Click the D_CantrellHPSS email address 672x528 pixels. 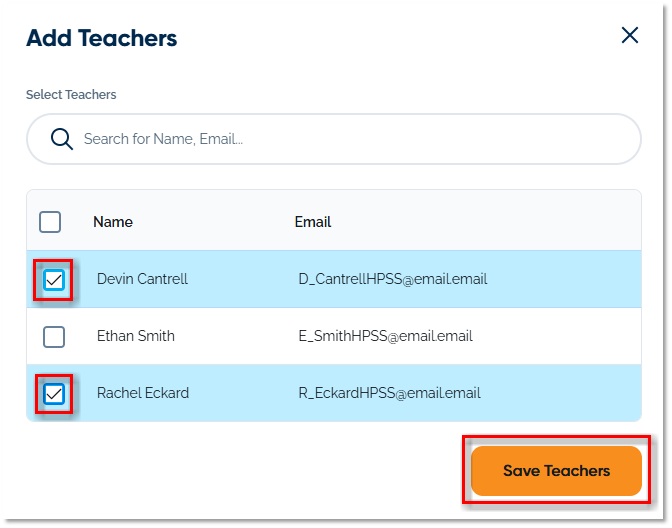[393, 279]
